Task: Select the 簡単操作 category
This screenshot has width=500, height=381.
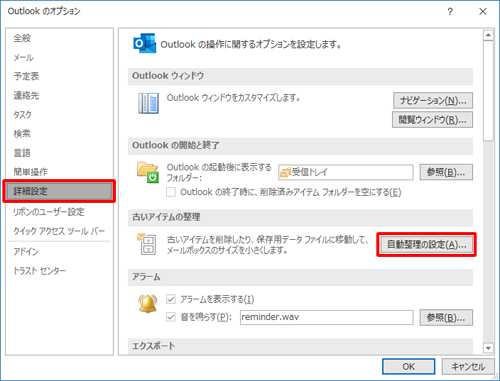Action: [x=30, y=172]
